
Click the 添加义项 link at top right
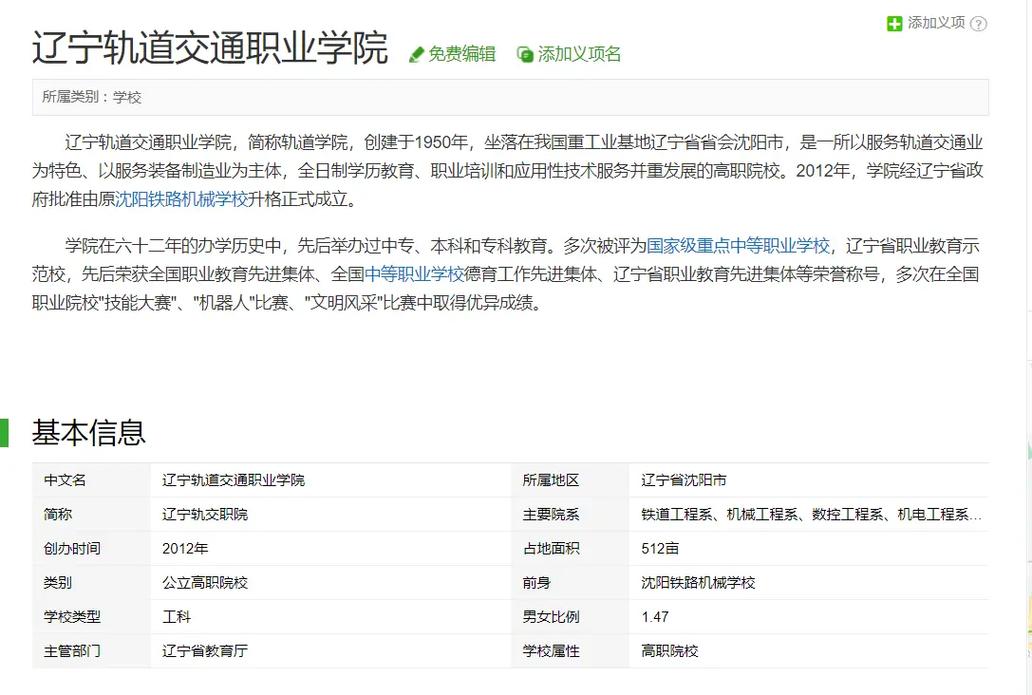coord(936,23)
